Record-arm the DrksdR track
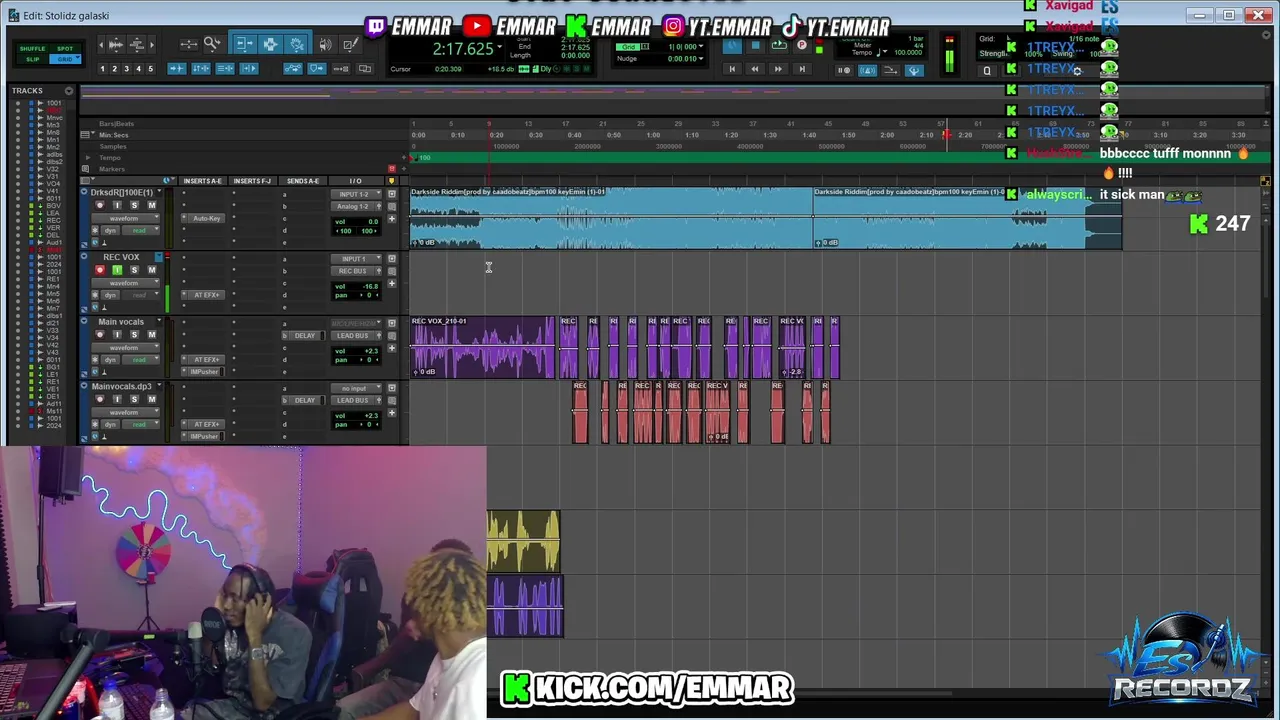Viewport: 1280px width, 720px height. (x=100, y=205)
